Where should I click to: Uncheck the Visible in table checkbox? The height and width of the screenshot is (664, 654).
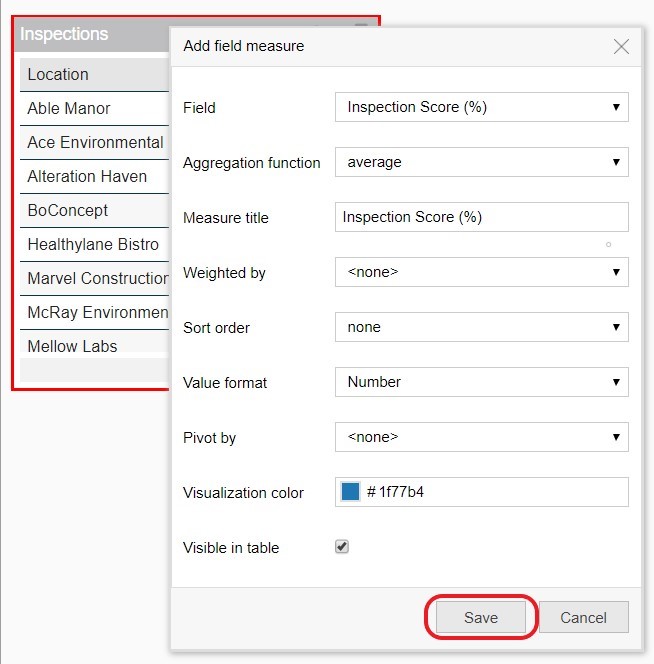(x=342, y=547)
